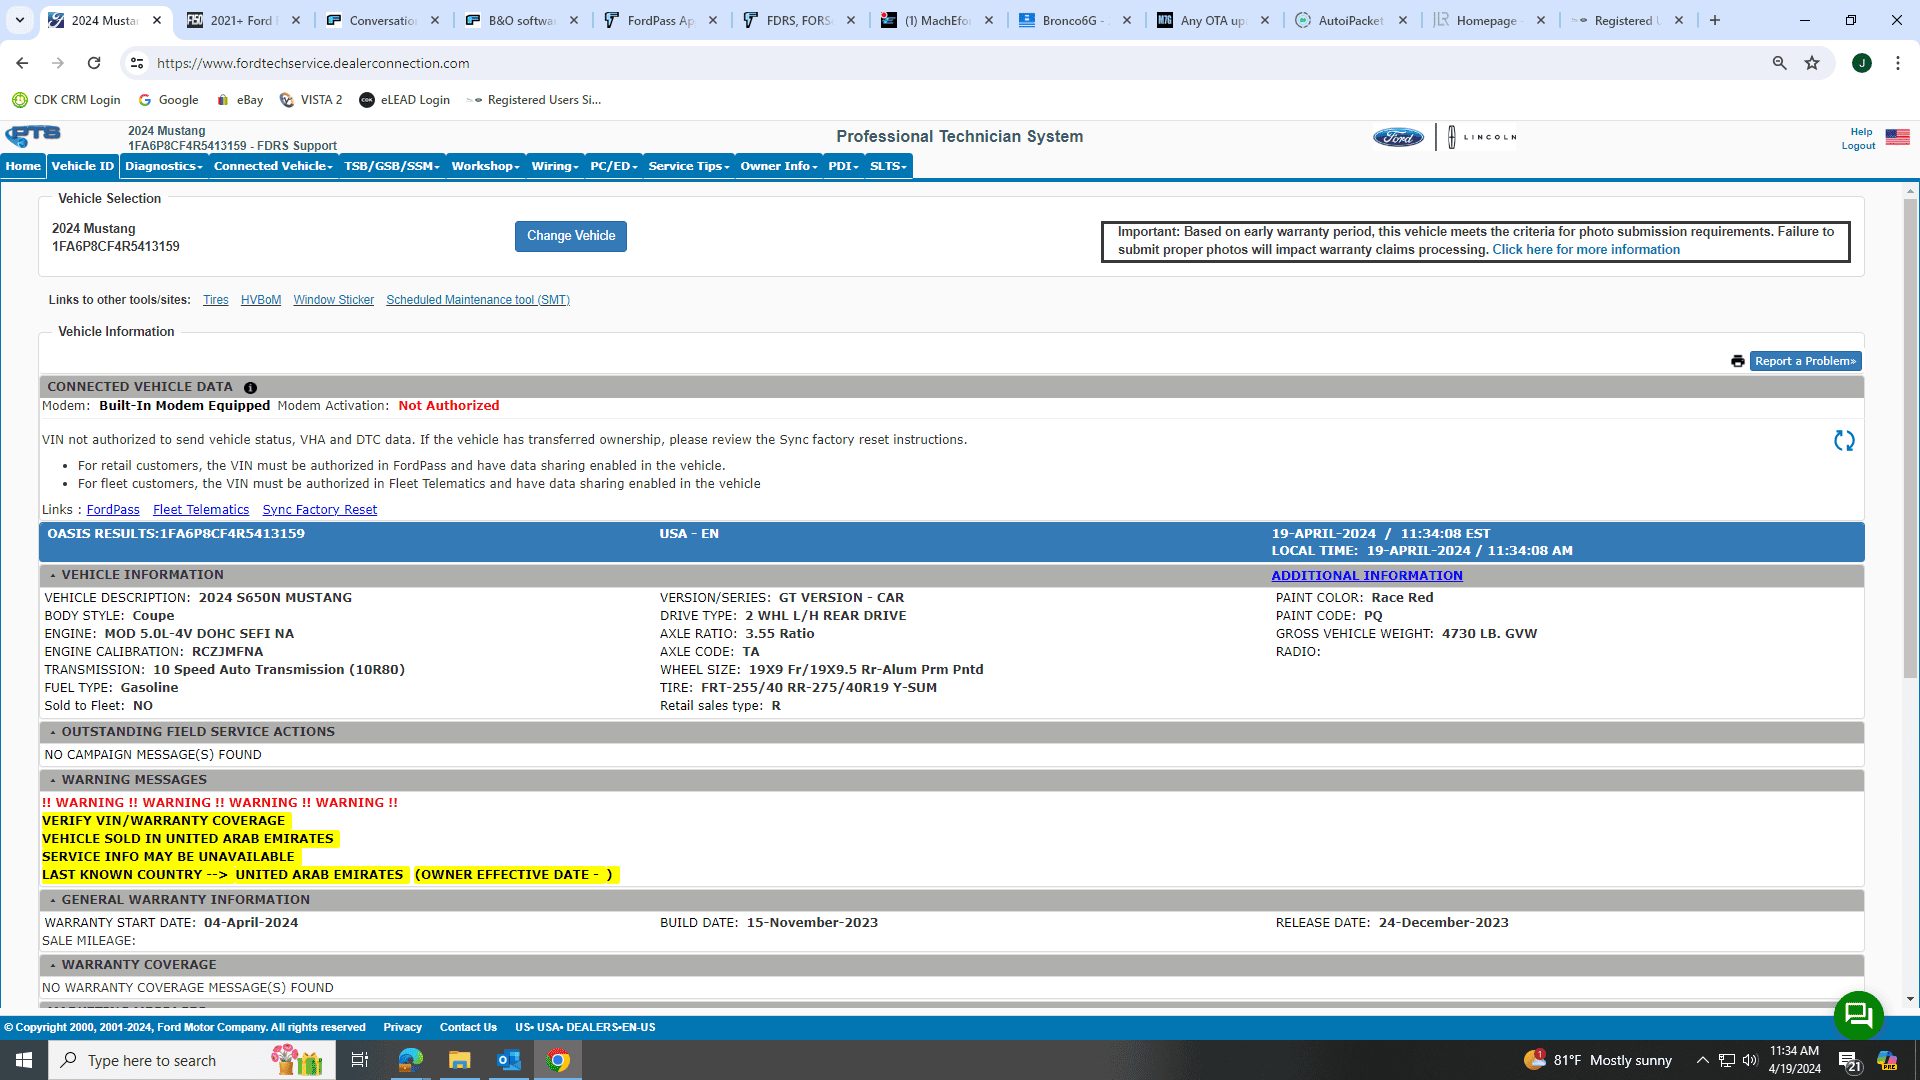Open notification center icon

1848,1061
